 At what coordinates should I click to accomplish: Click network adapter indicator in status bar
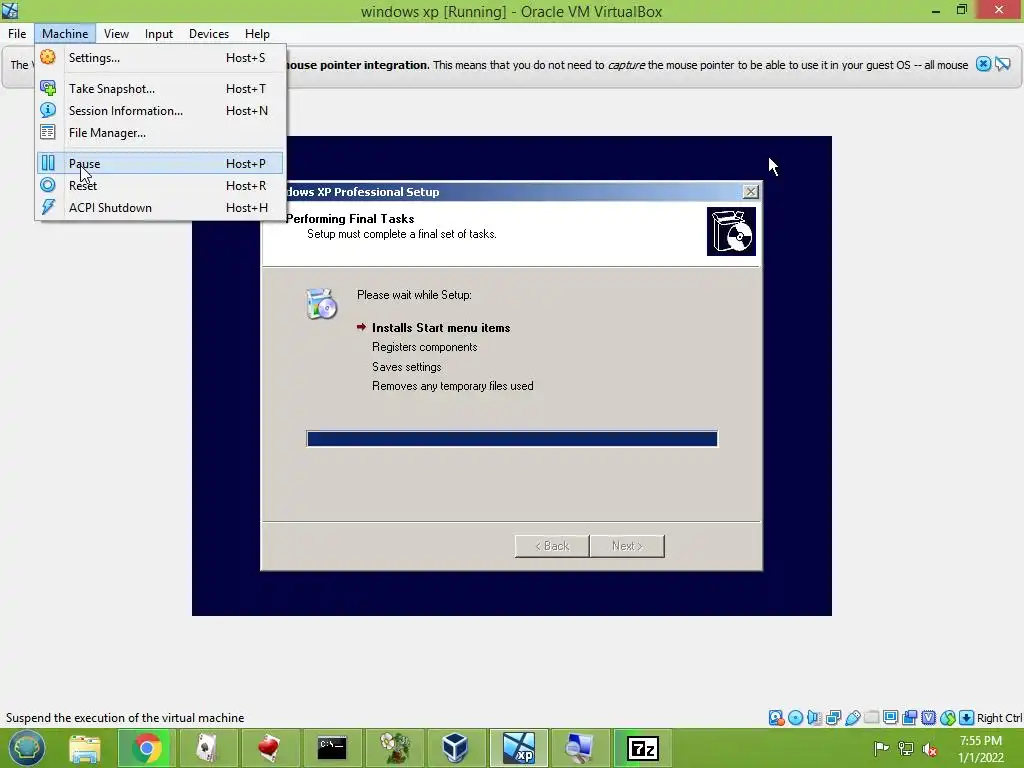[x=833, y=718]
